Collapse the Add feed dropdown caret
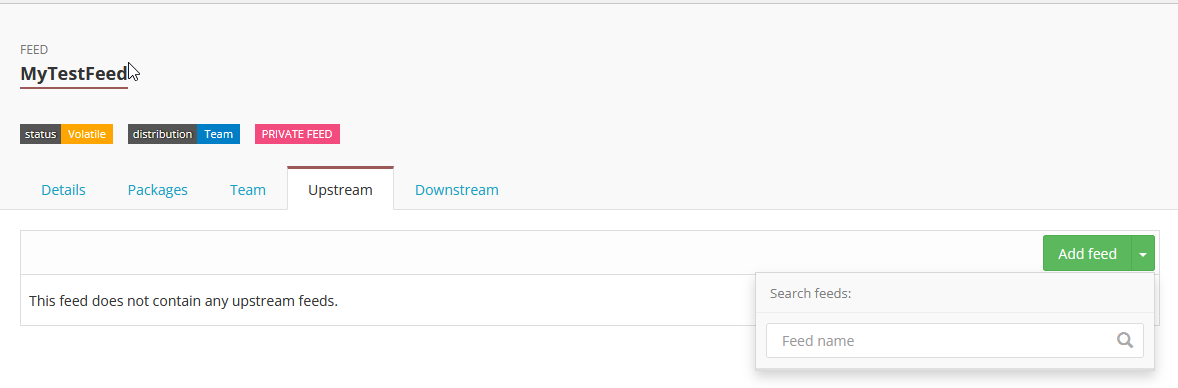This screenshot has width=1178, height=388. tap(1143, 254)
